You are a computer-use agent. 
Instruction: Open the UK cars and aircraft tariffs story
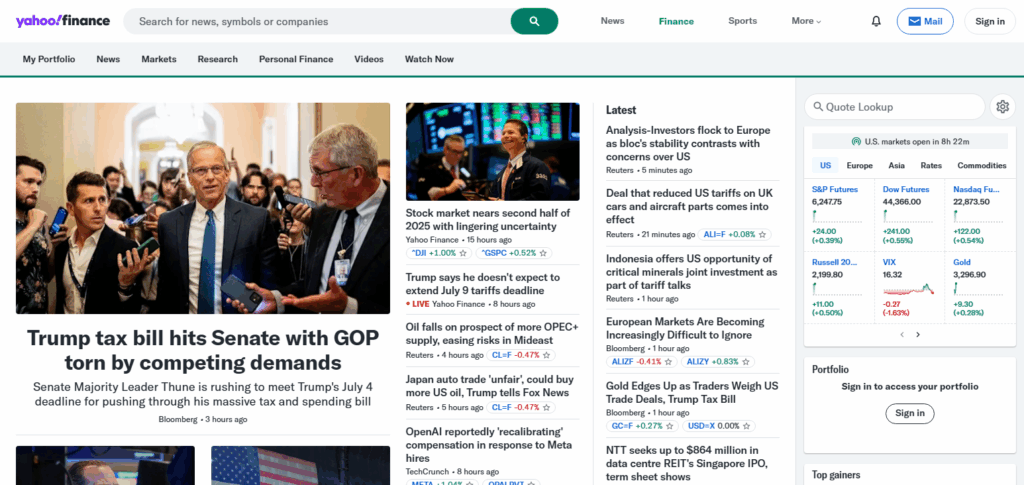pos(690,206)
